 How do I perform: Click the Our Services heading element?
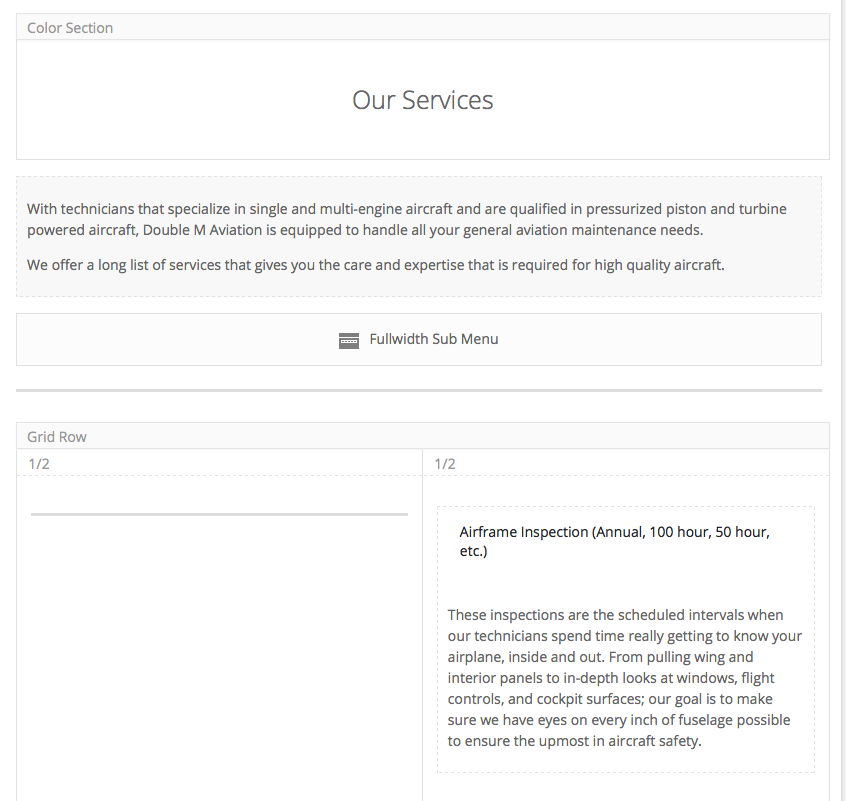click(x=422, y=100)
